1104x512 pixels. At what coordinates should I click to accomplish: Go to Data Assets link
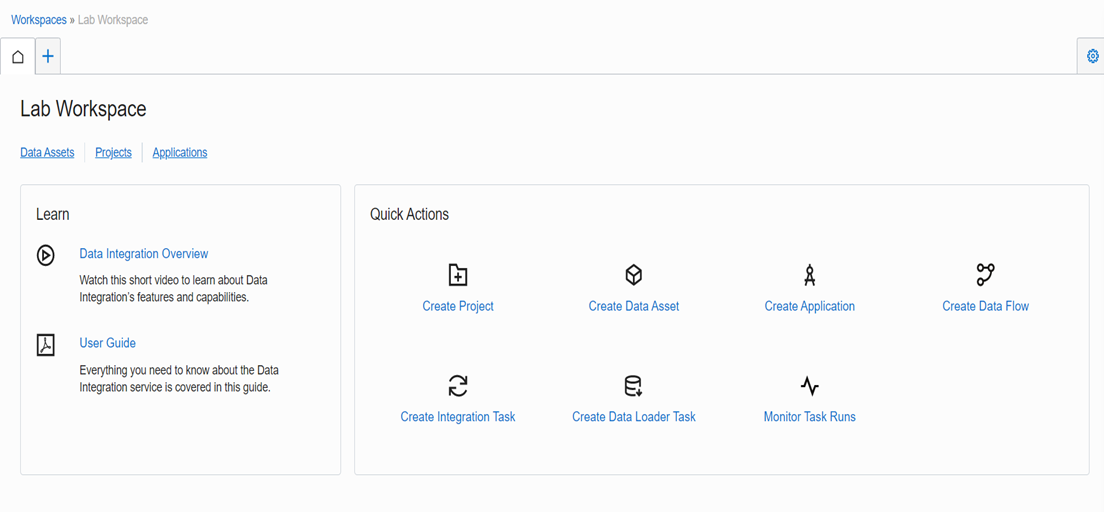tap(47, 153)
